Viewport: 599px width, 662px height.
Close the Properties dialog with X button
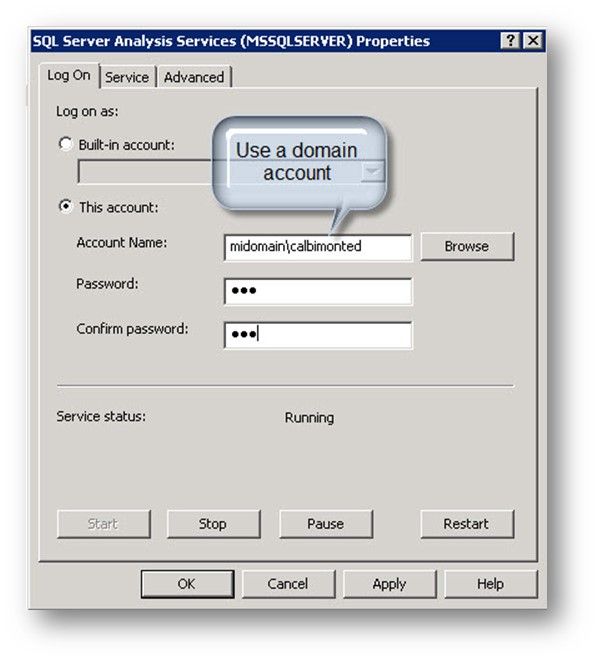coord(533,41)
